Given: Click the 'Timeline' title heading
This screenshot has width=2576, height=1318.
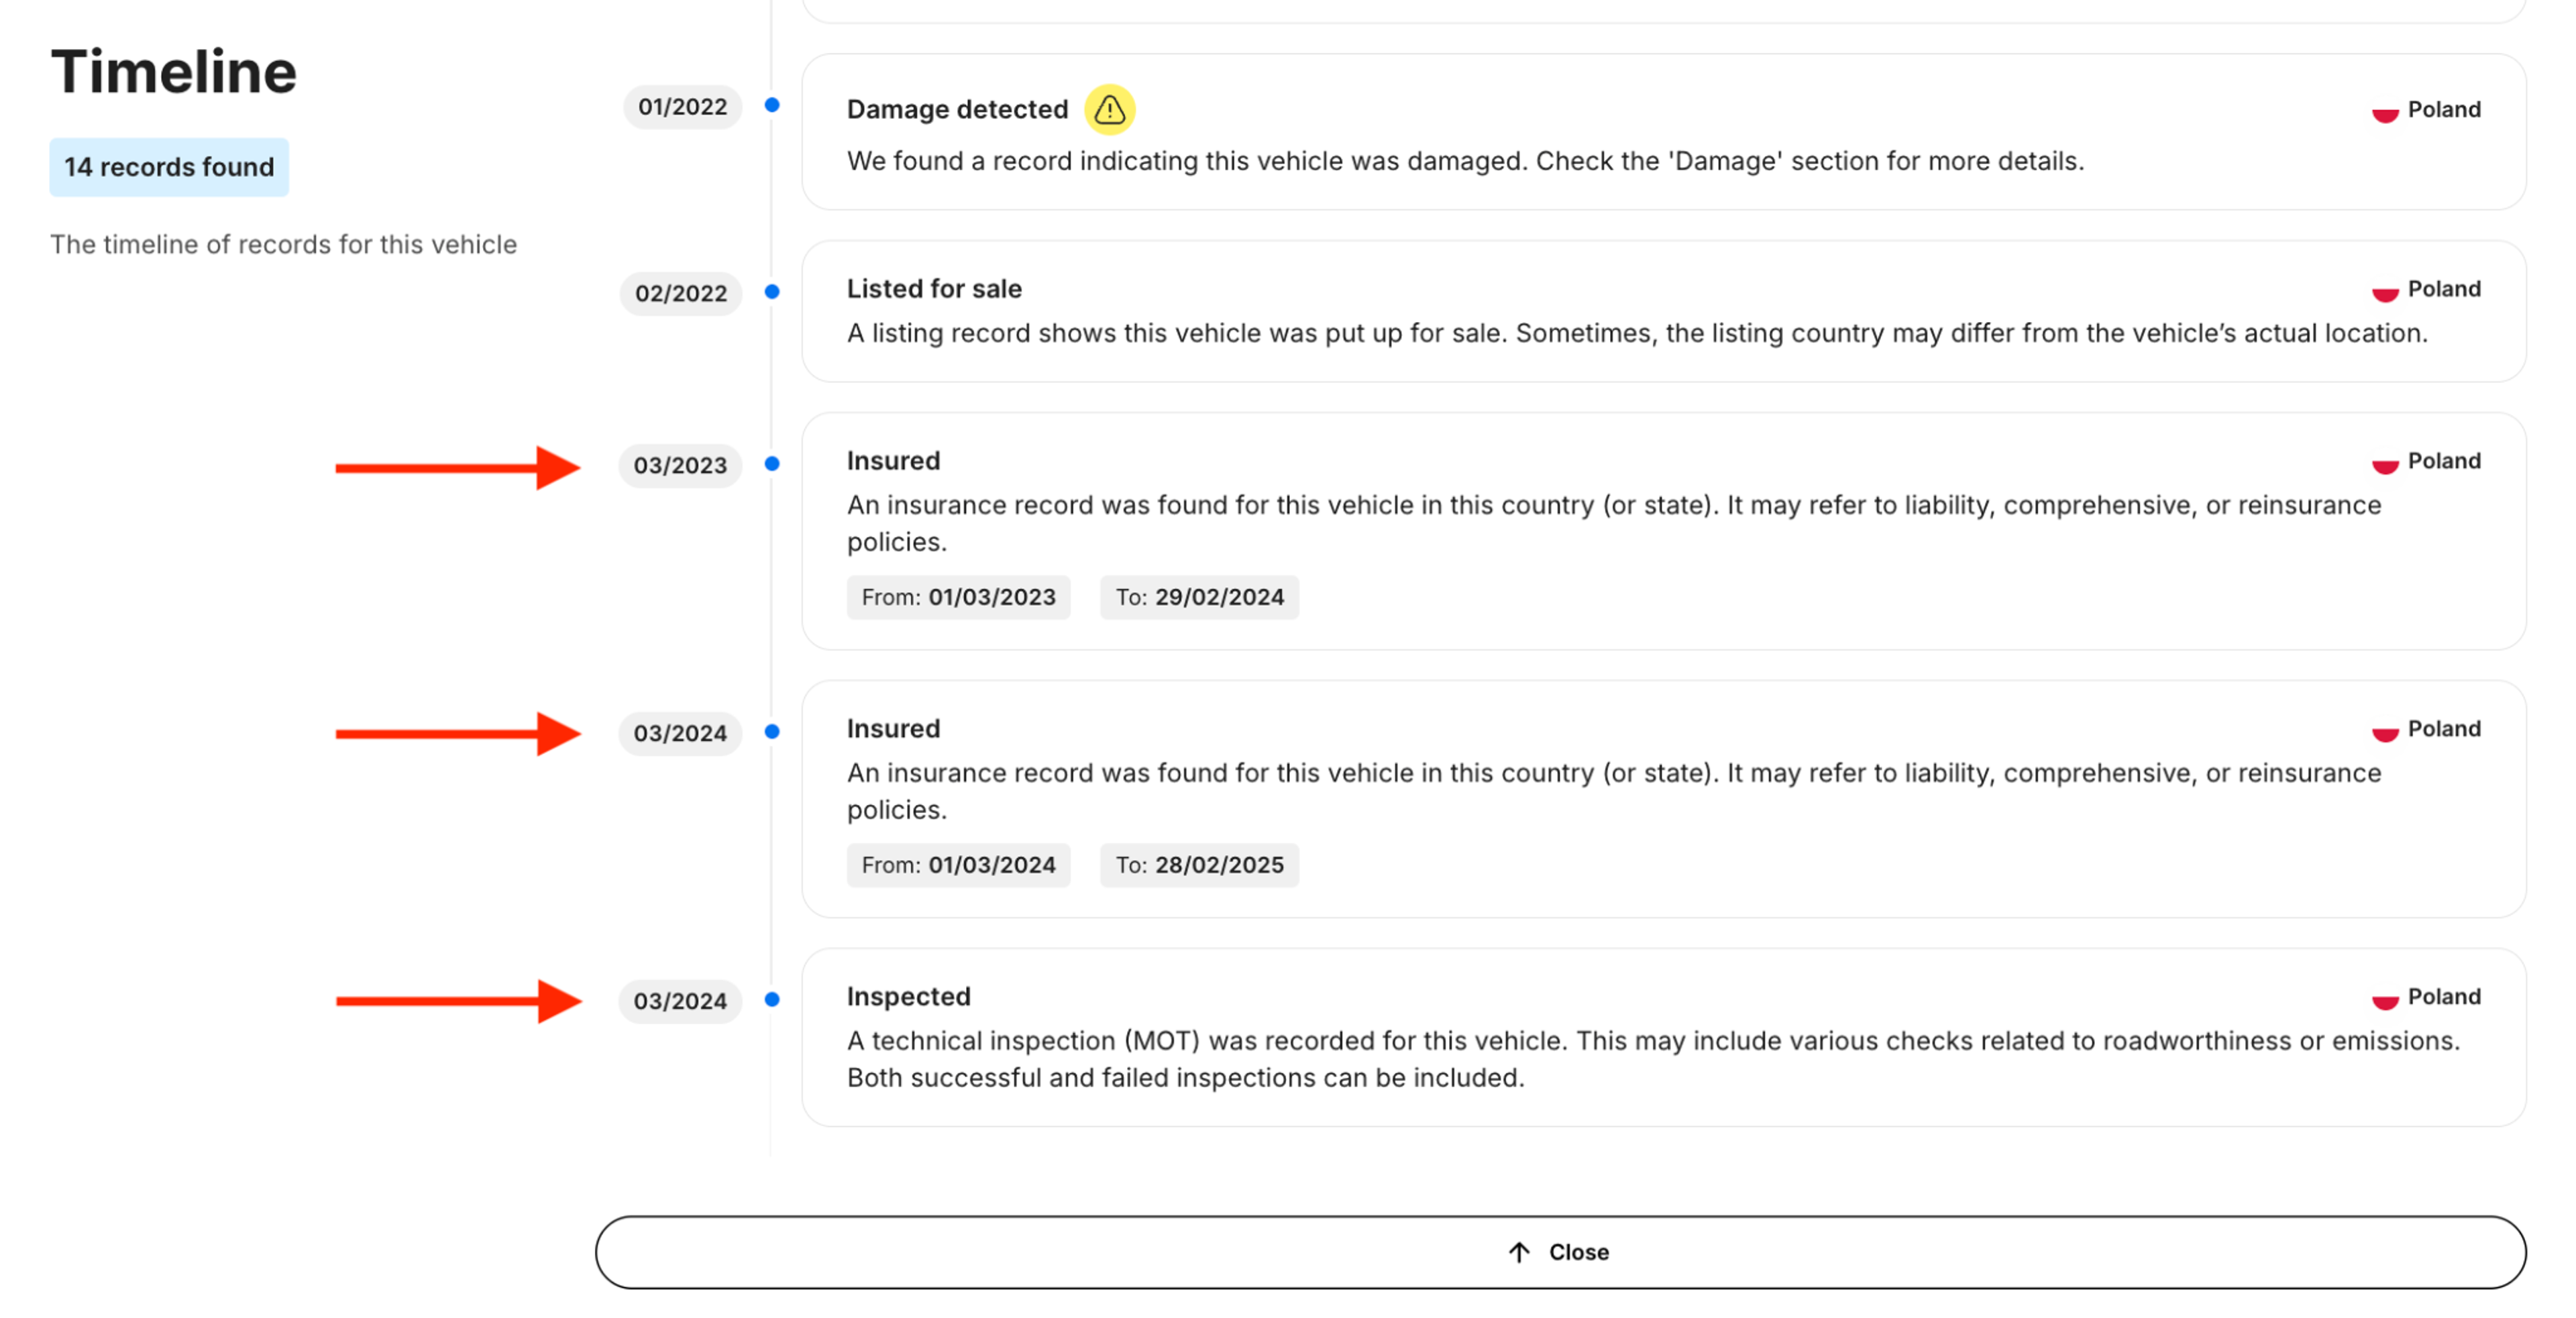Looking at the screenshot, I should (x=174, y=72).
